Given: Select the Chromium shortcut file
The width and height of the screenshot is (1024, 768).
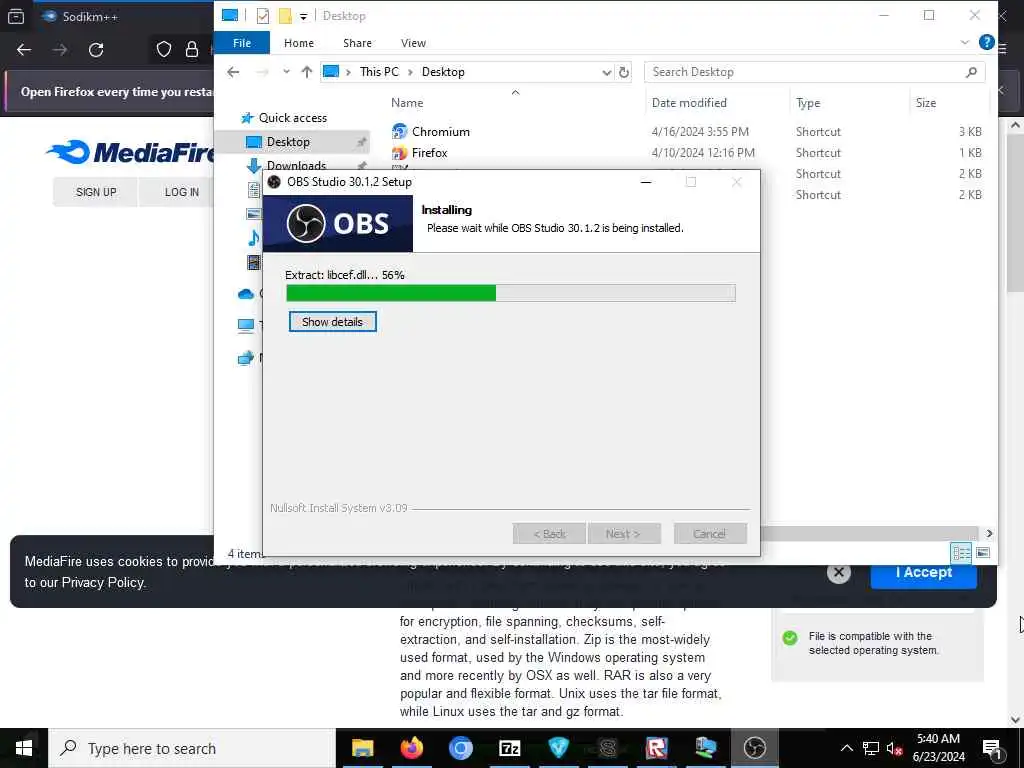Looking at the screenshot, I should [440, 131].
